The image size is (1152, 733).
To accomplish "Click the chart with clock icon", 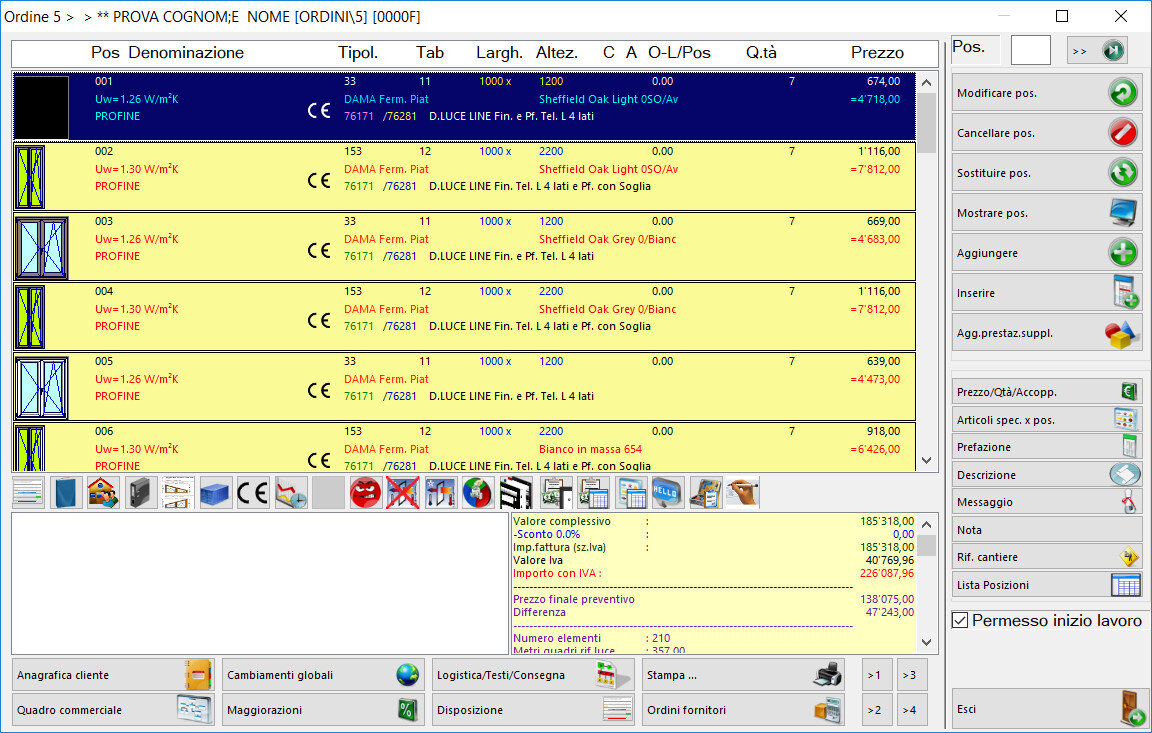I will point(291,493).
